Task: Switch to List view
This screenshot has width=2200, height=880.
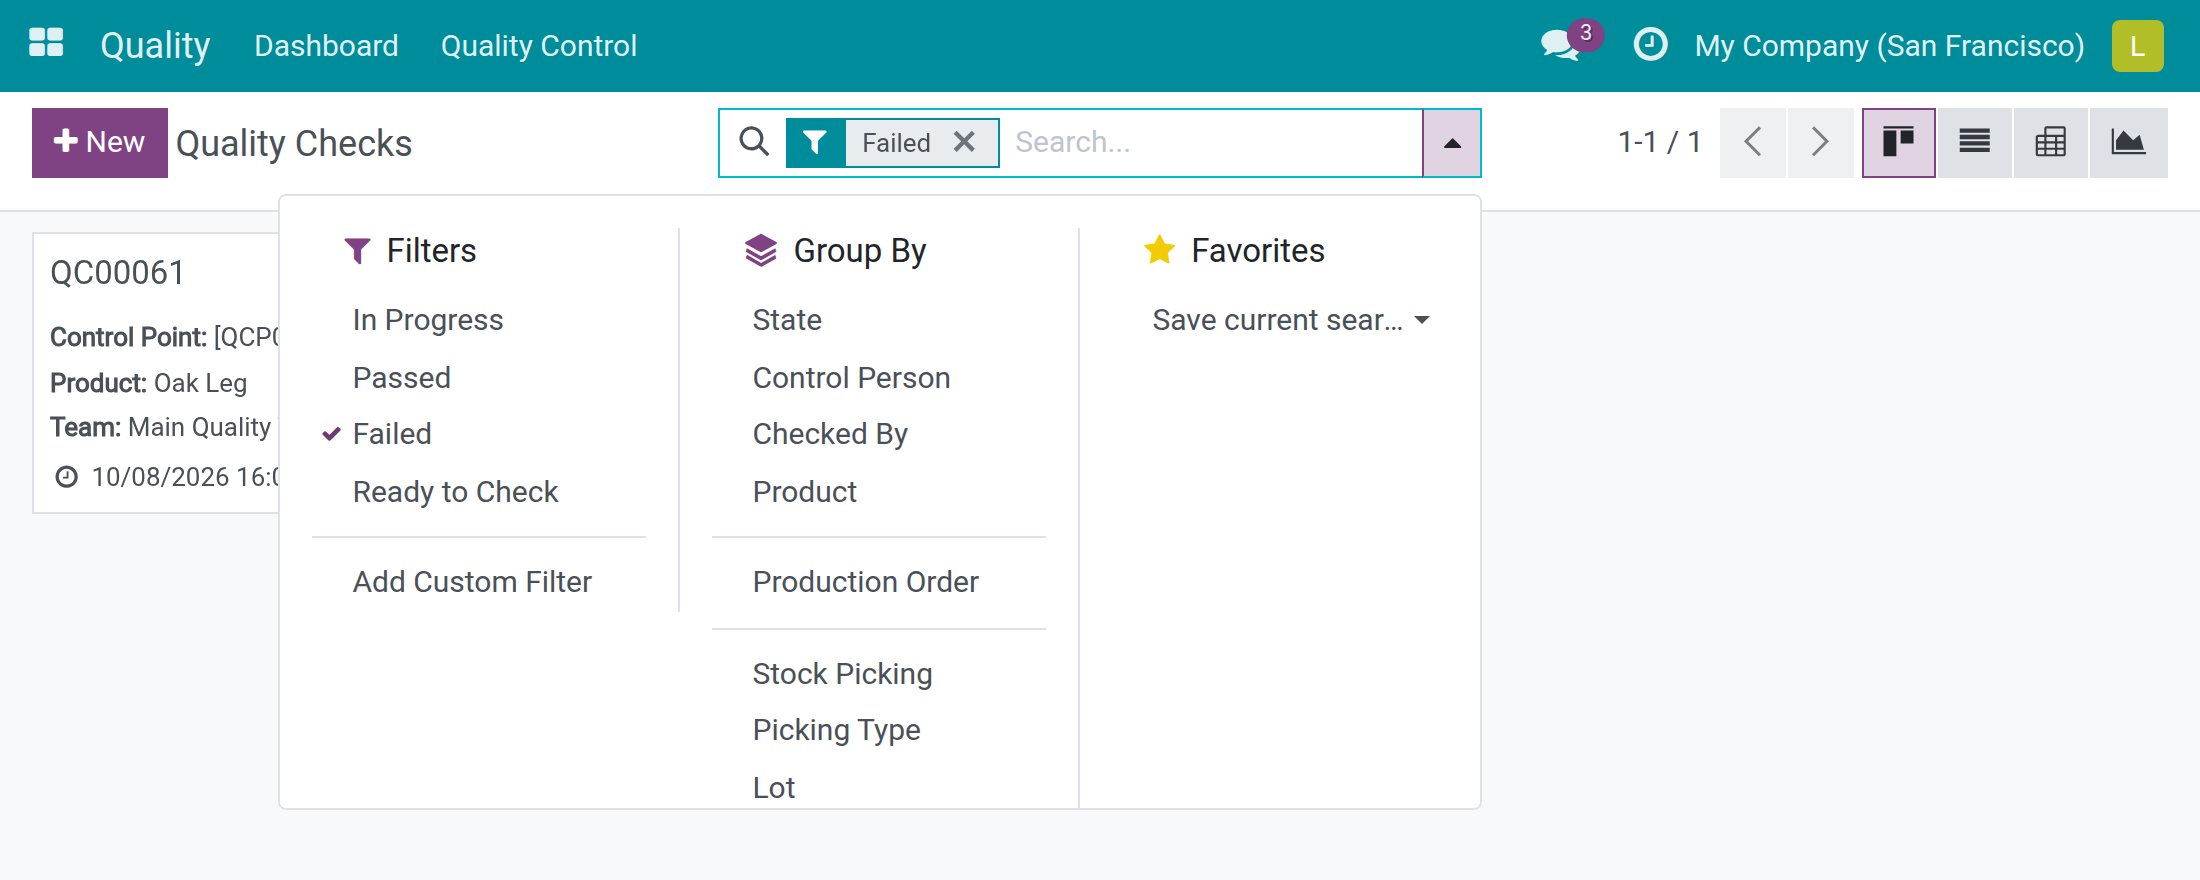Action: [x=1974, y=143]
